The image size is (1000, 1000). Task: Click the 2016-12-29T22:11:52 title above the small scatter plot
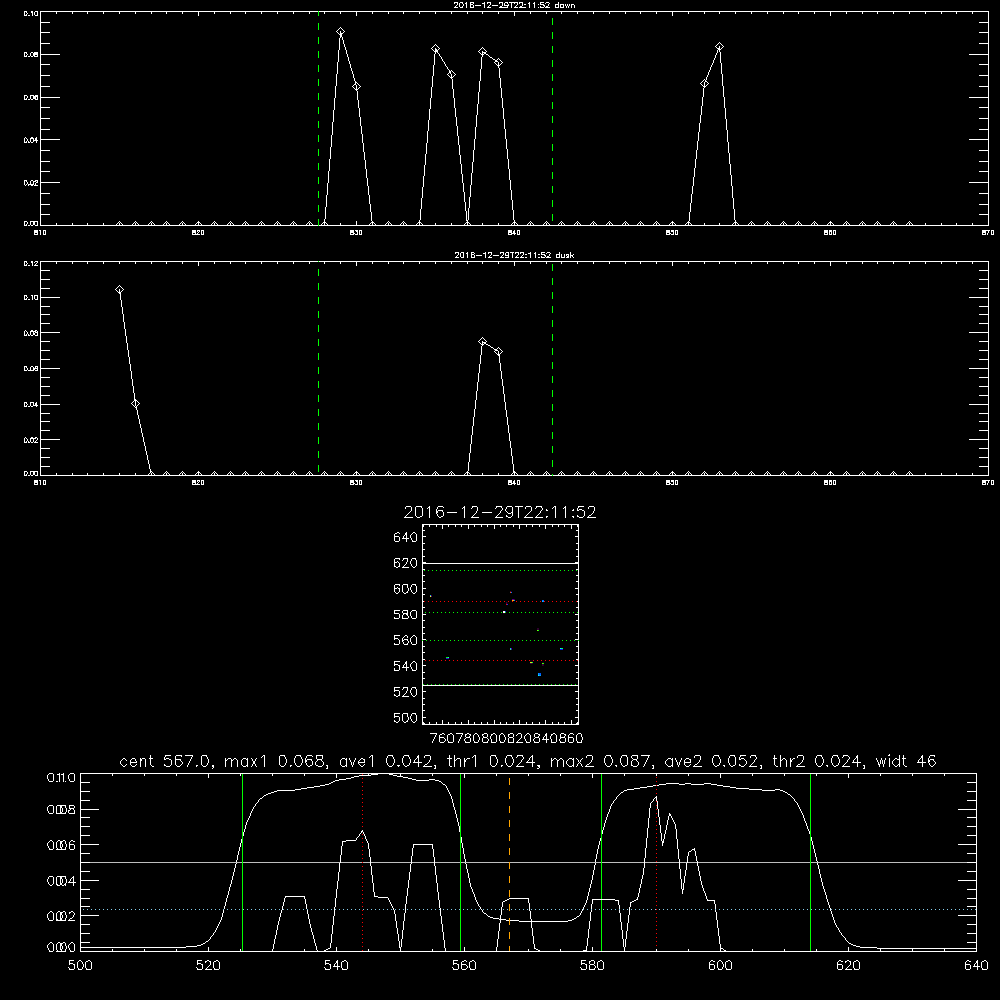click(x=500, y=512)
